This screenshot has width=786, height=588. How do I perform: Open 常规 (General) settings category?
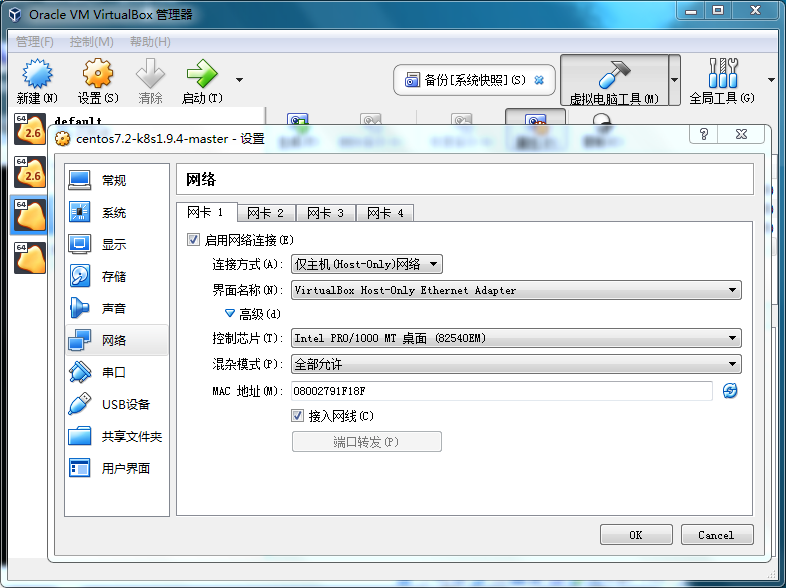click(x=117, y=180)
